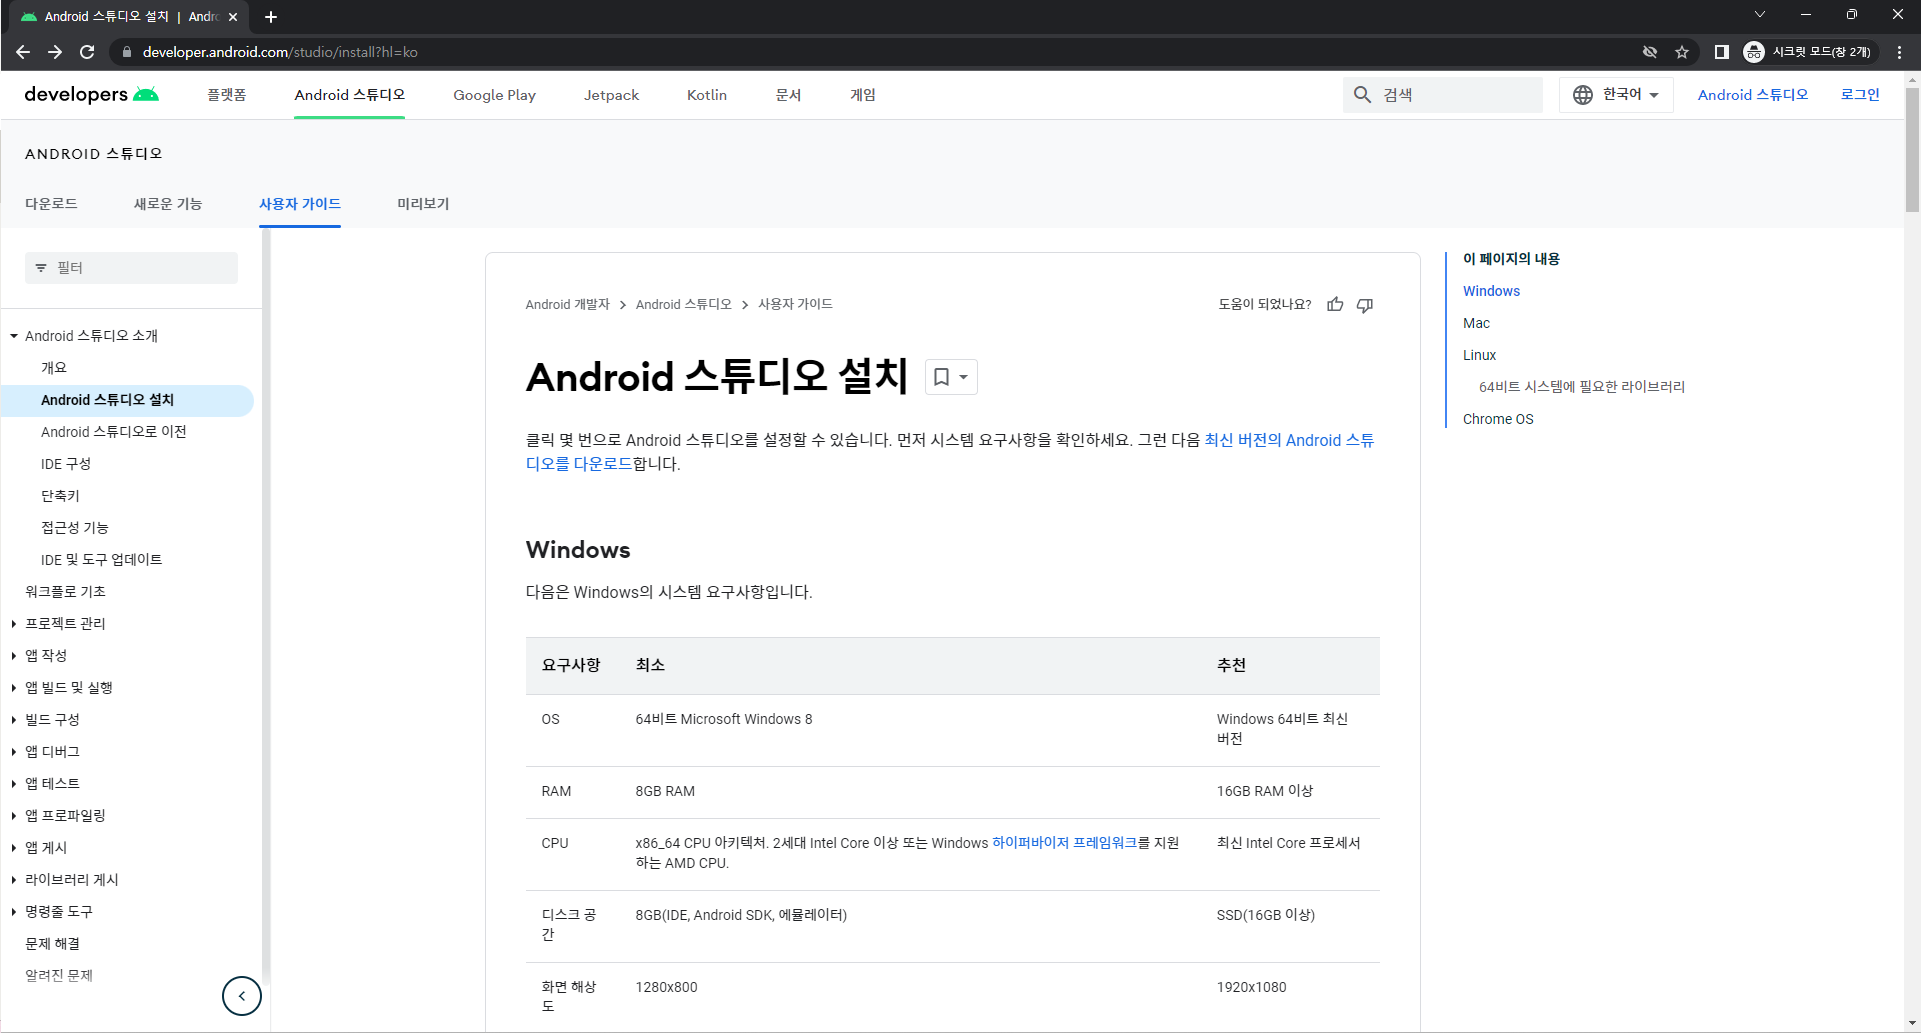Expand 명령줄 도구 section
The height and width of the screenshot is (1033, 1921).
click(x=14, y=912)
